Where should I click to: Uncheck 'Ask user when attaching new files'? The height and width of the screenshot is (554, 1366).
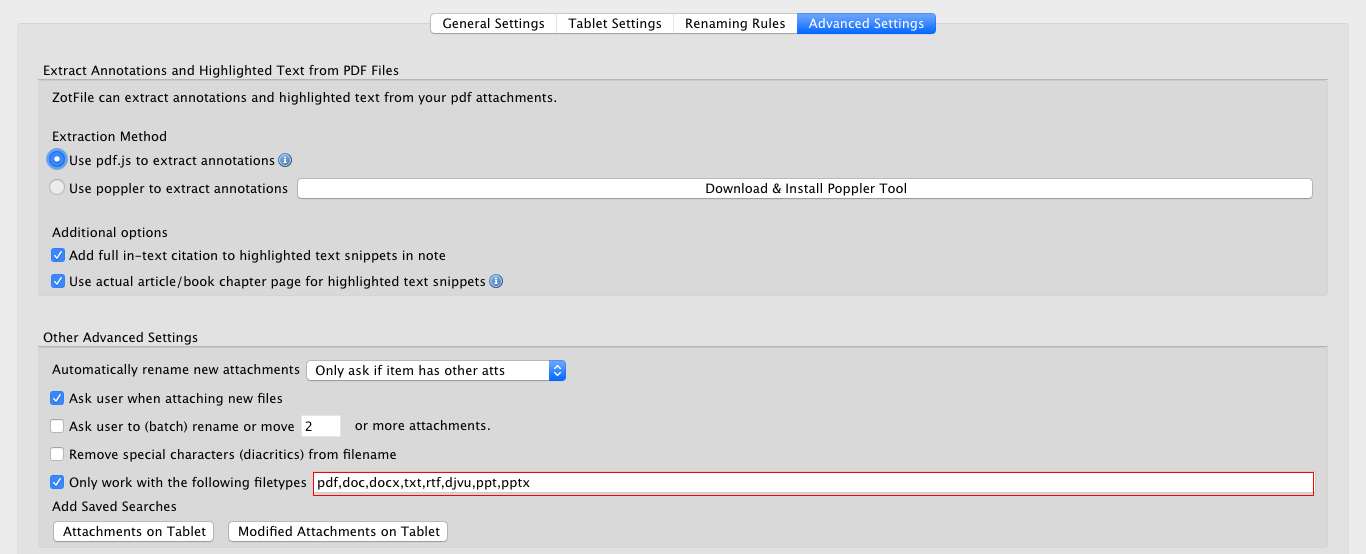point(58,398)
